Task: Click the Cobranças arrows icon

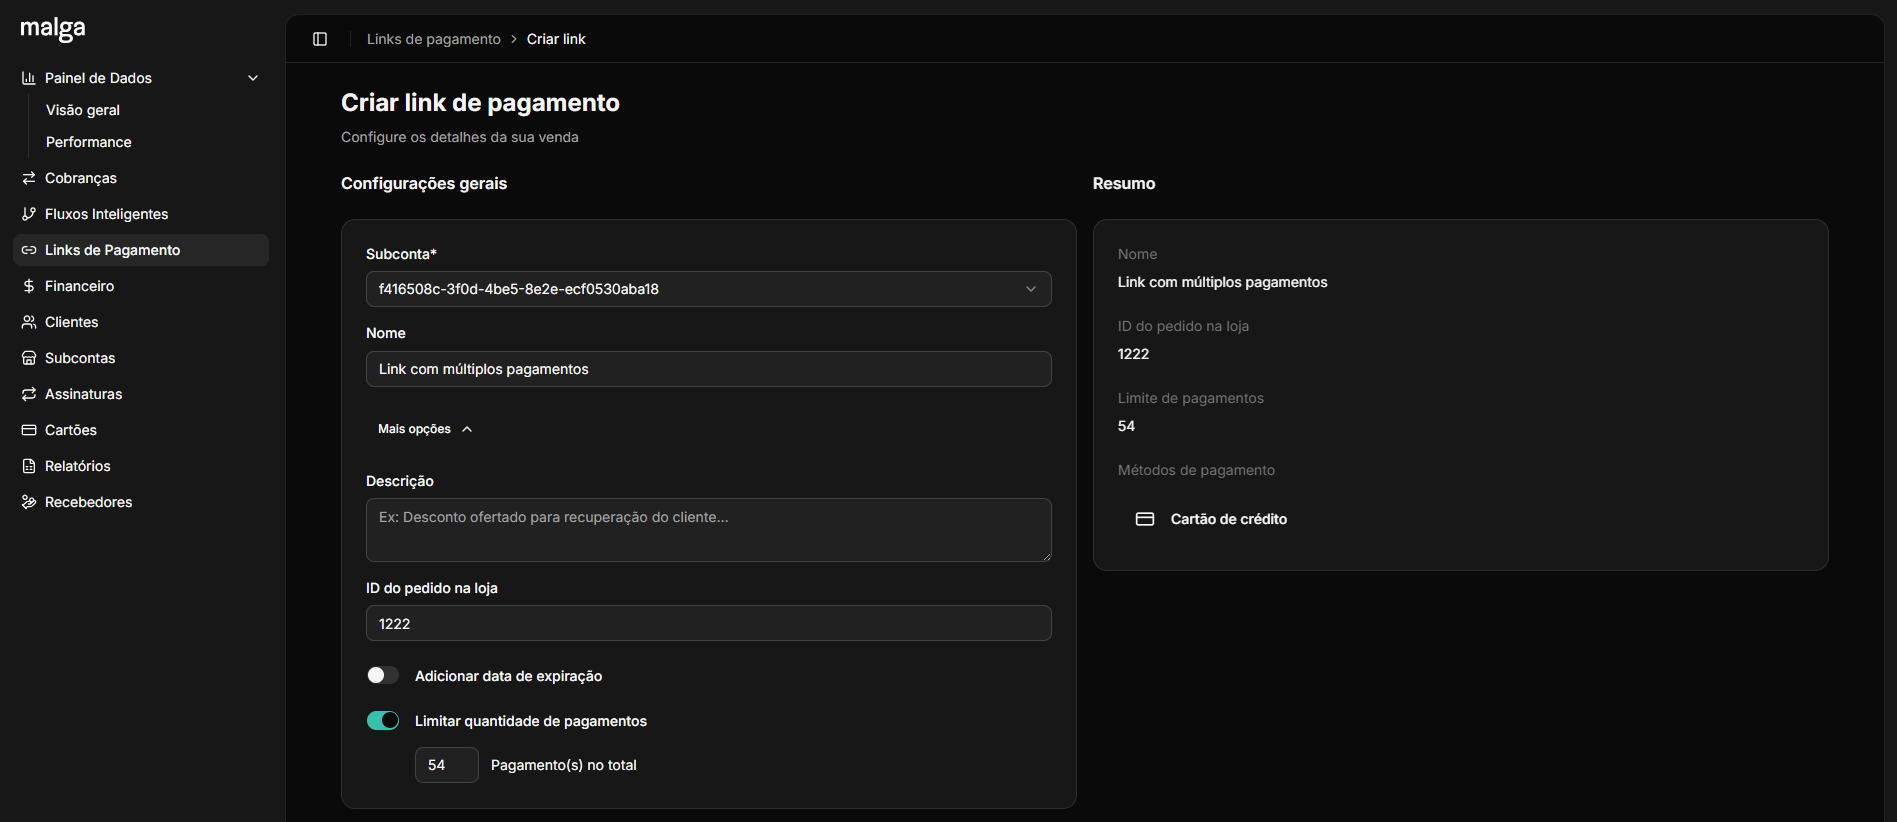Action: pyautogui.click(x=29, y=178)
